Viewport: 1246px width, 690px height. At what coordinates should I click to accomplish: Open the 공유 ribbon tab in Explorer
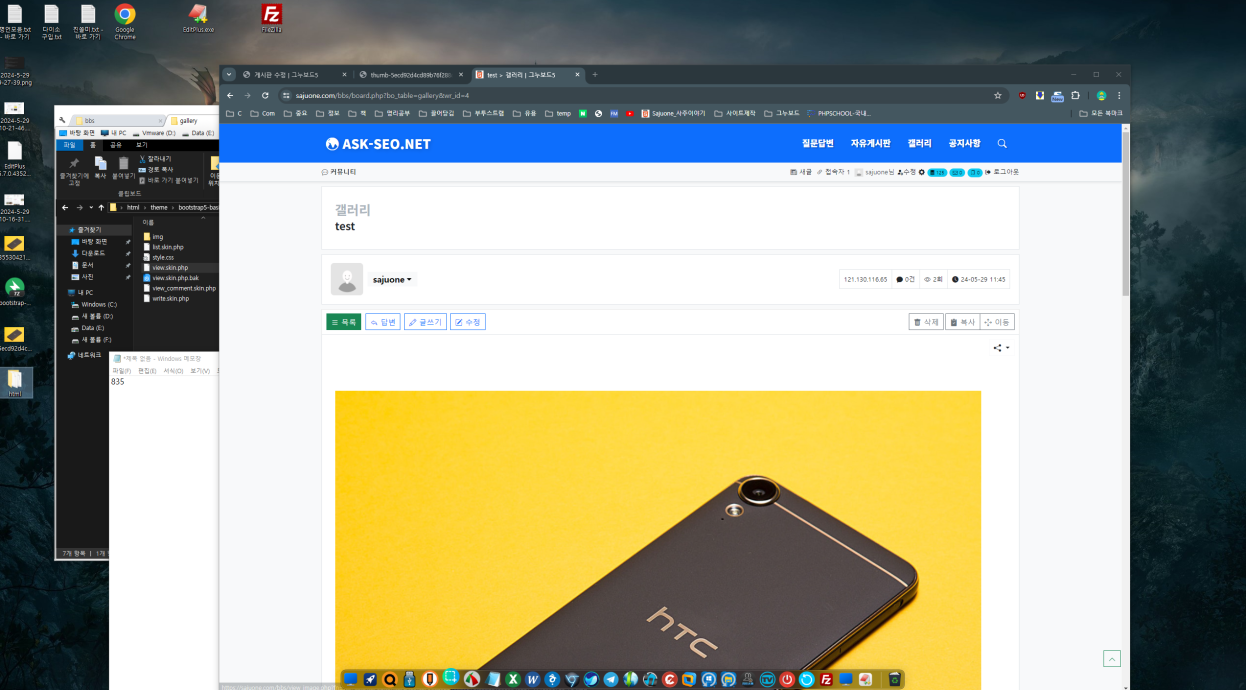[x=116, y=145]
